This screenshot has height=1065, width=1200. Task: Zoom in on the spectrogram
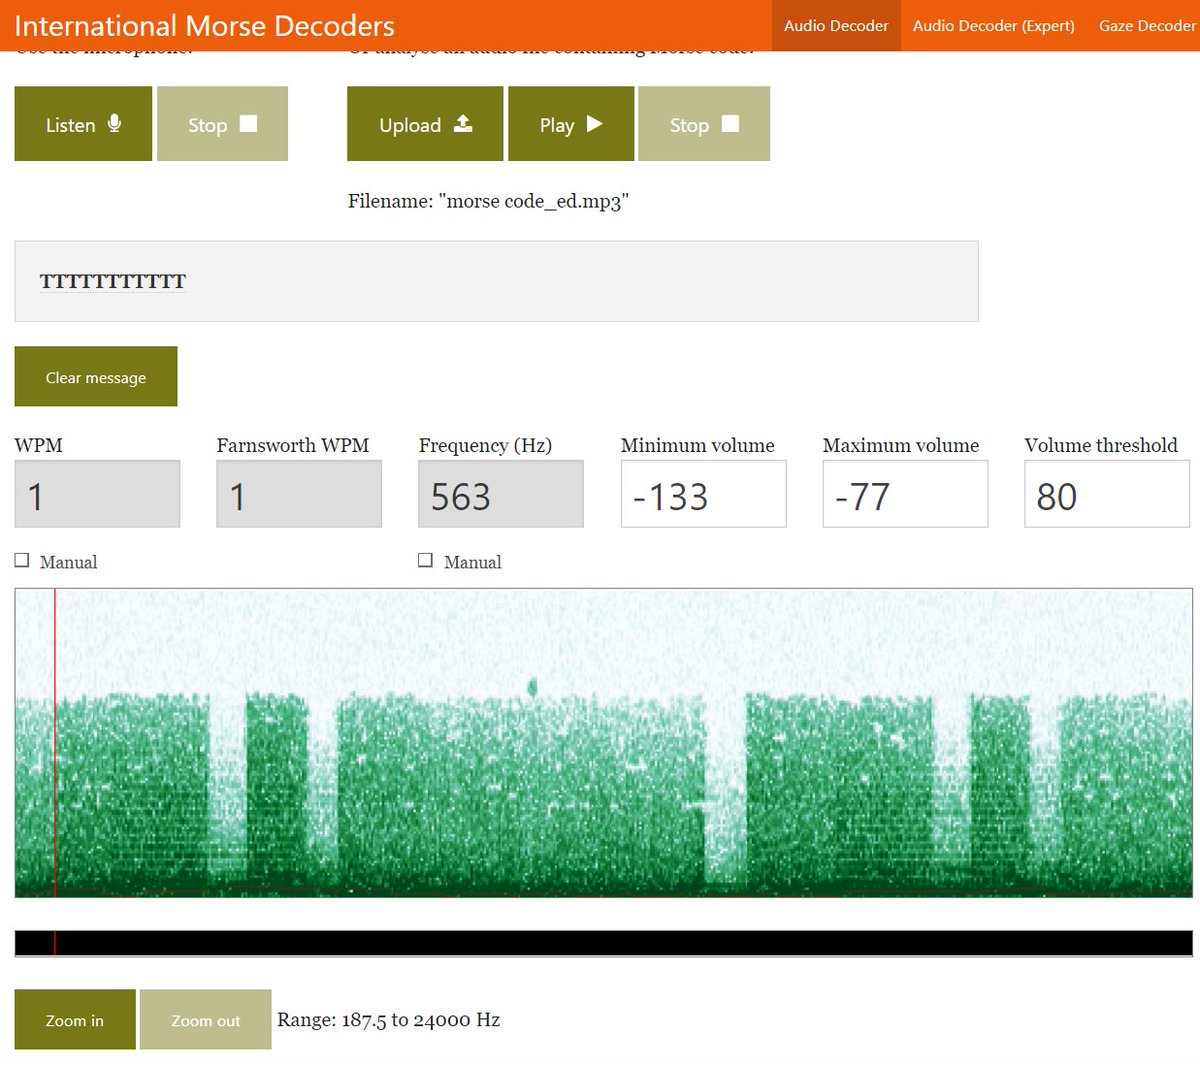(x=75, y=1020)
